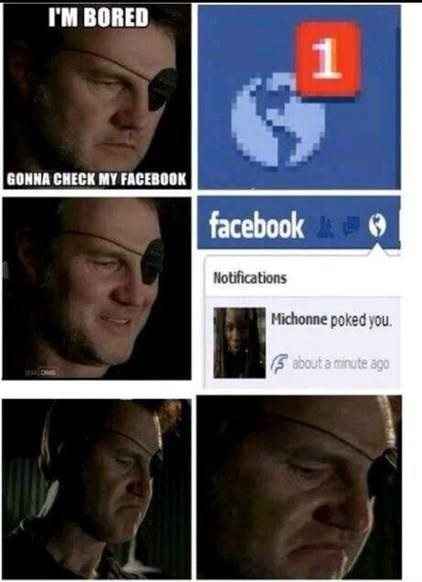Viewport: 422px width, 582px height.
Task: Click 'GONNA CHECK MY FACEBOOK' caption text
Action: tap(96, 179)
